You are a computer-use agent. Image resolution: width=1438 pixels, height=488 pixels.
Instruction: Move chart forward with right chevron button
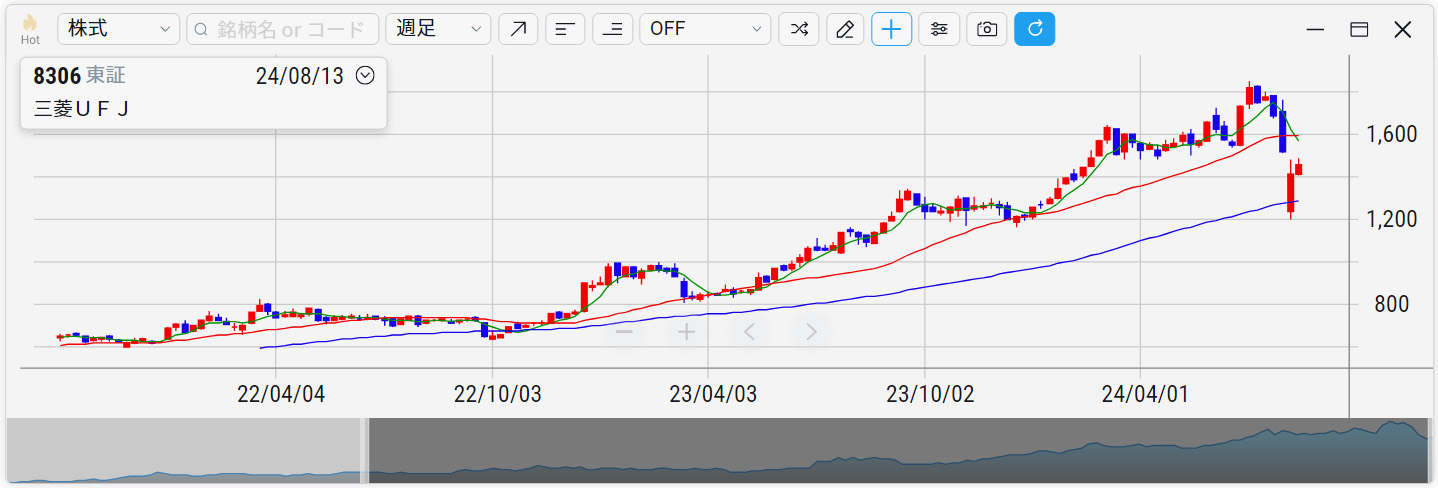(812, 332)
